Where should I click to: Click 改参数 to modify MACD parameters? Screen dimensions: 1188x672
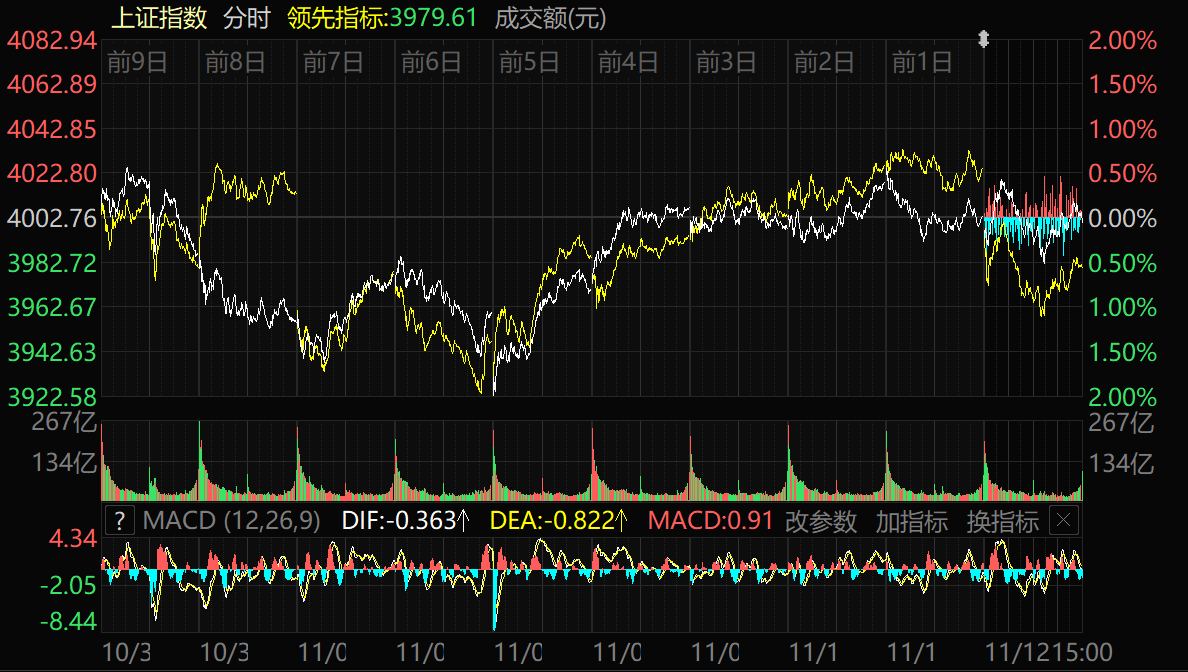click(821, 521)
